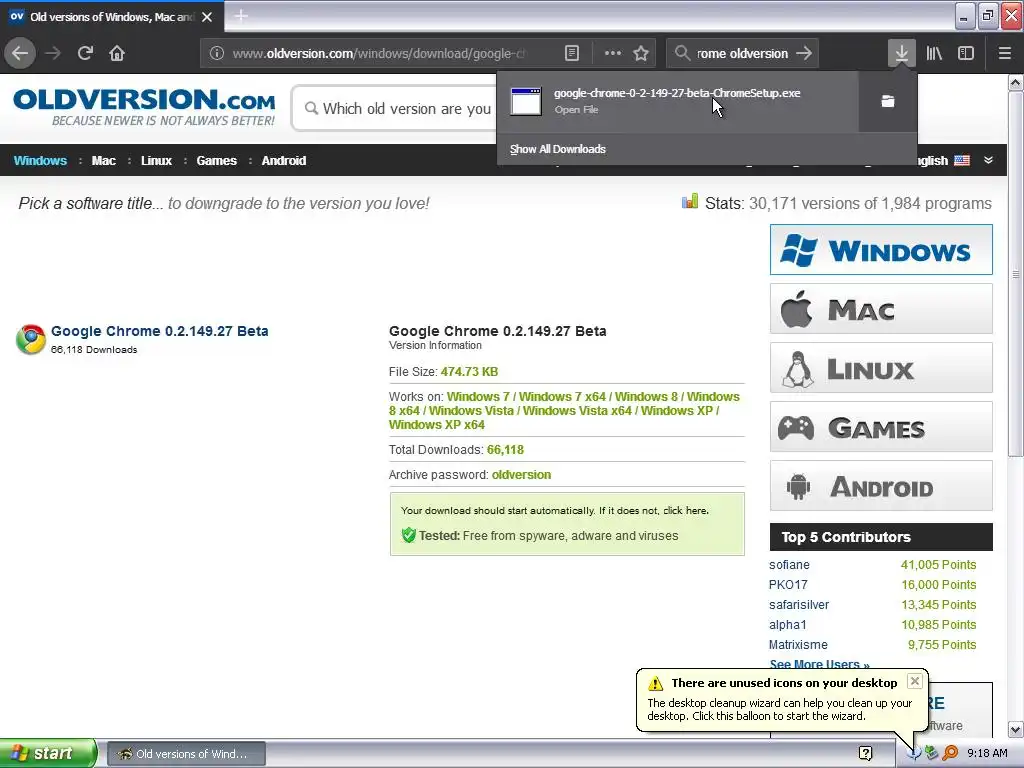Open contributor Matrixisme's profile
Image resolution: width=1024 pixels, height=768 pixels.
click(x=798, y=645)
